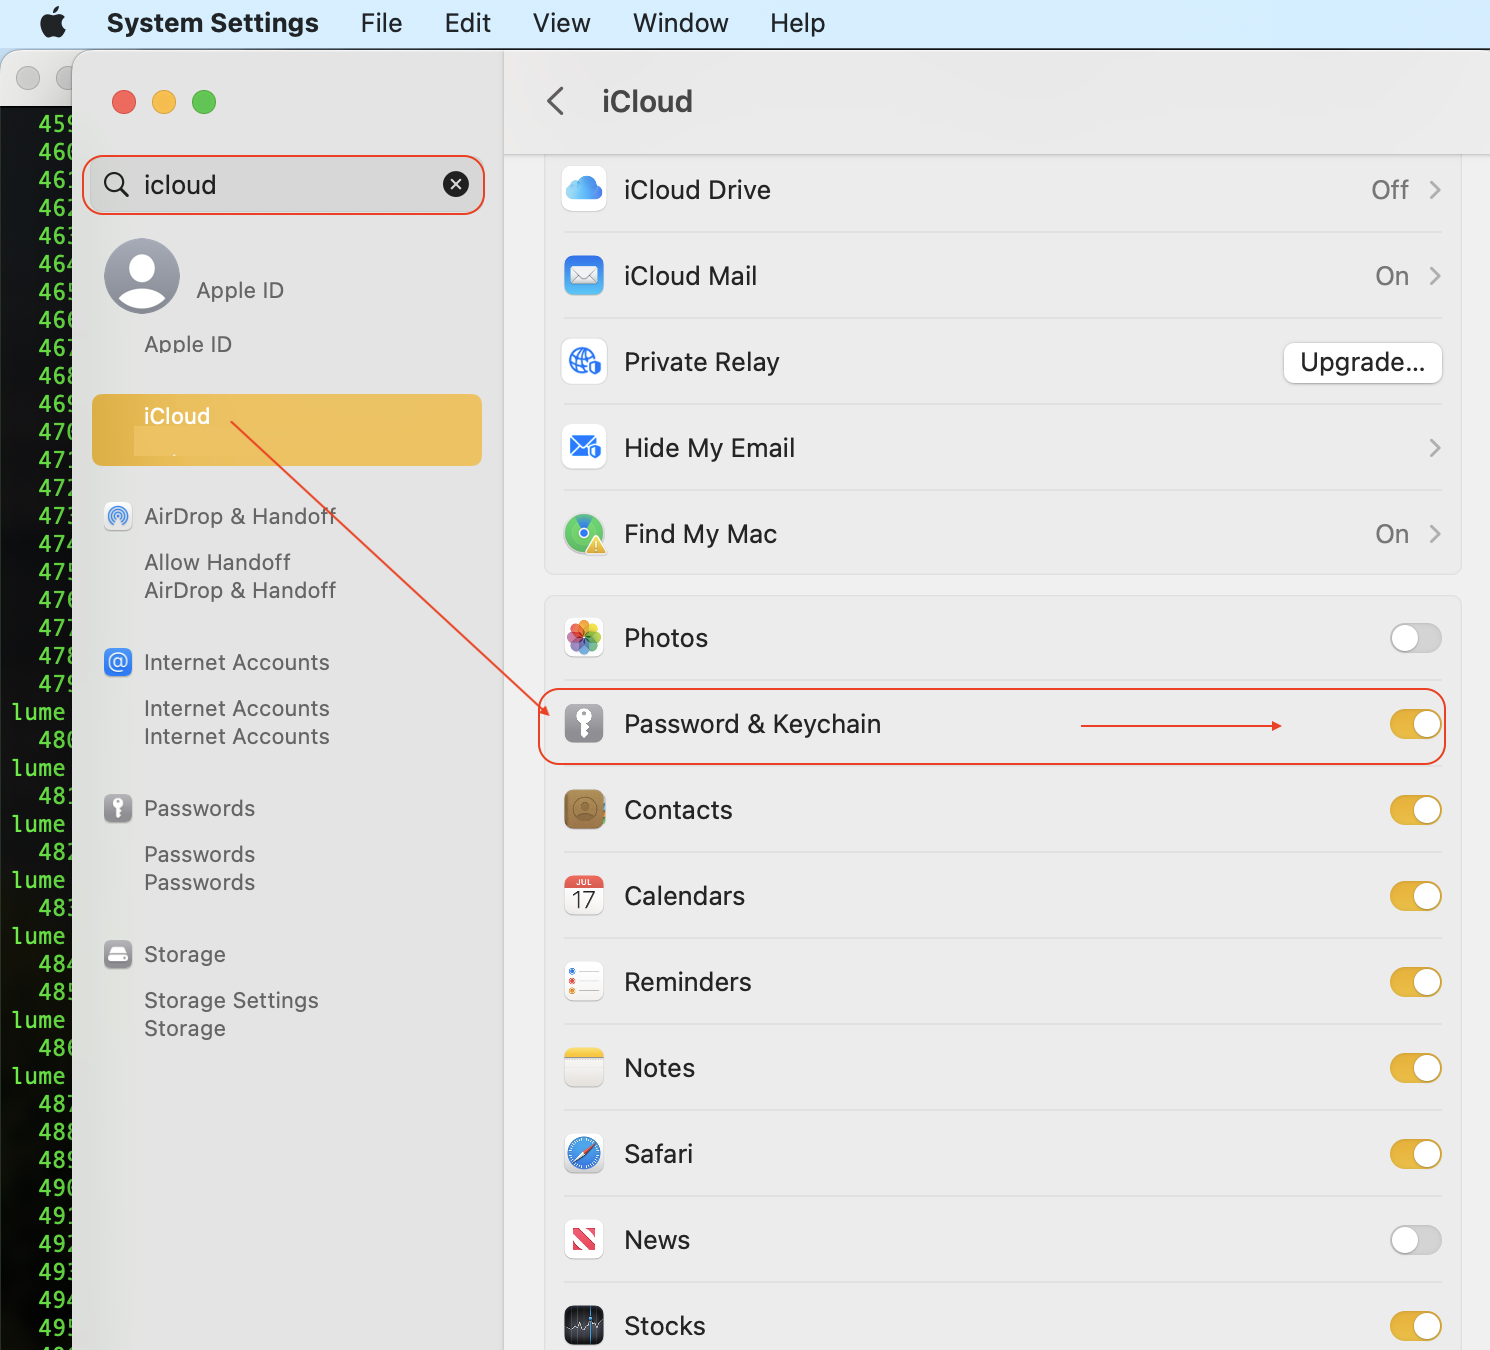The width and height of the screenshot is (1490, 1350).
Task: Click the Photos app icon
Action: 584,637
